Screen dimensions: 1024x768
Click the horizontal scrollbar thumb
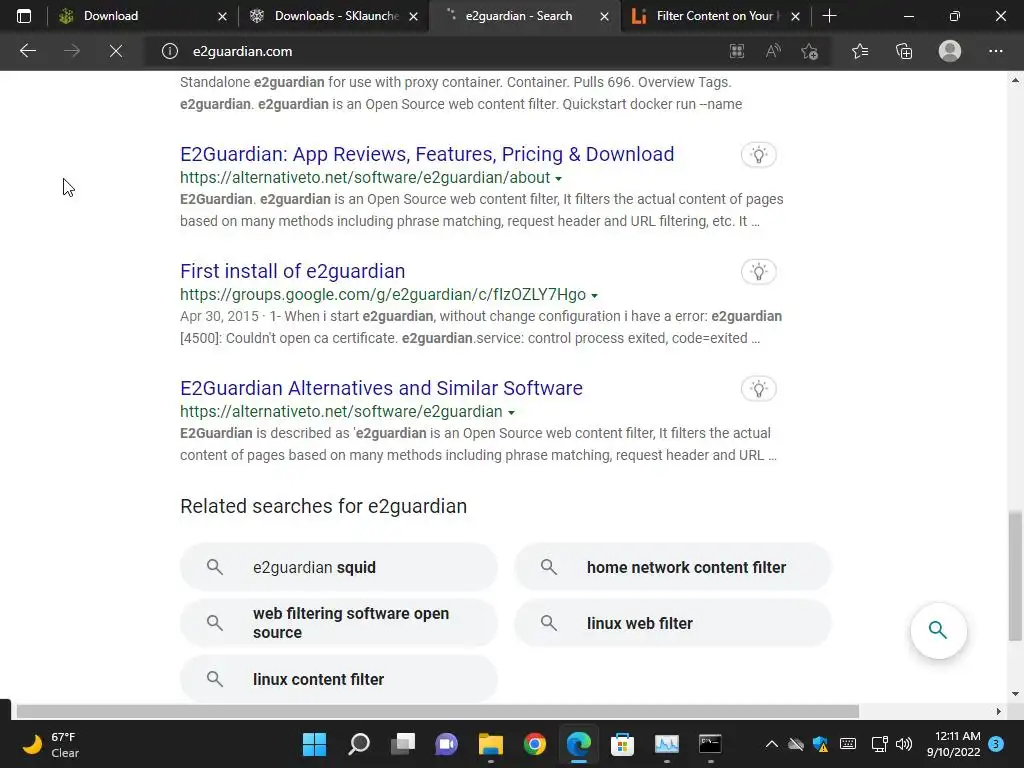[x=438, y=711]
